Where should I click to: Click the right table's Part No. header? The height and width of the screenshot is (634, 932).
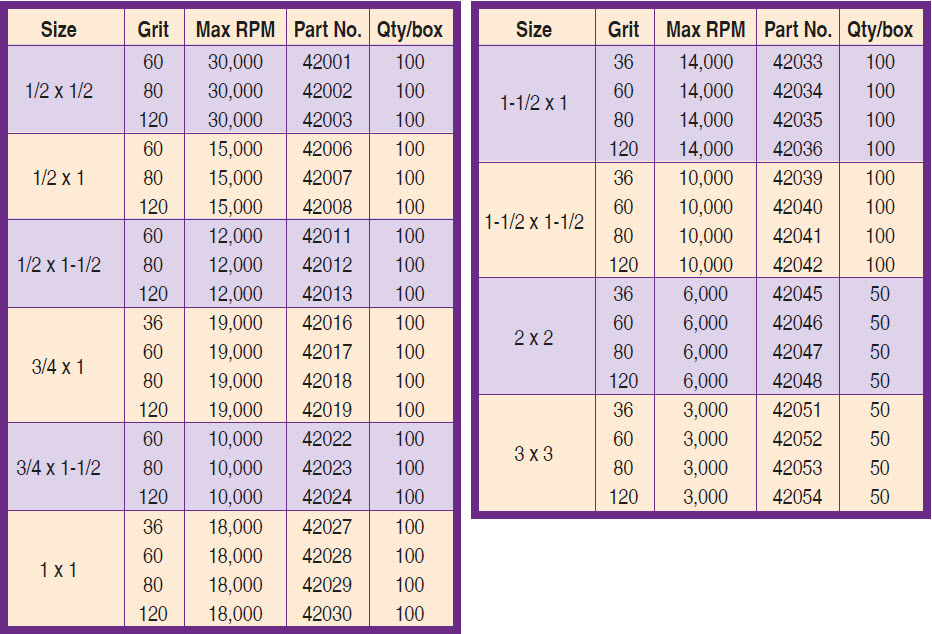pyautogui.click(x=797, y=30)
